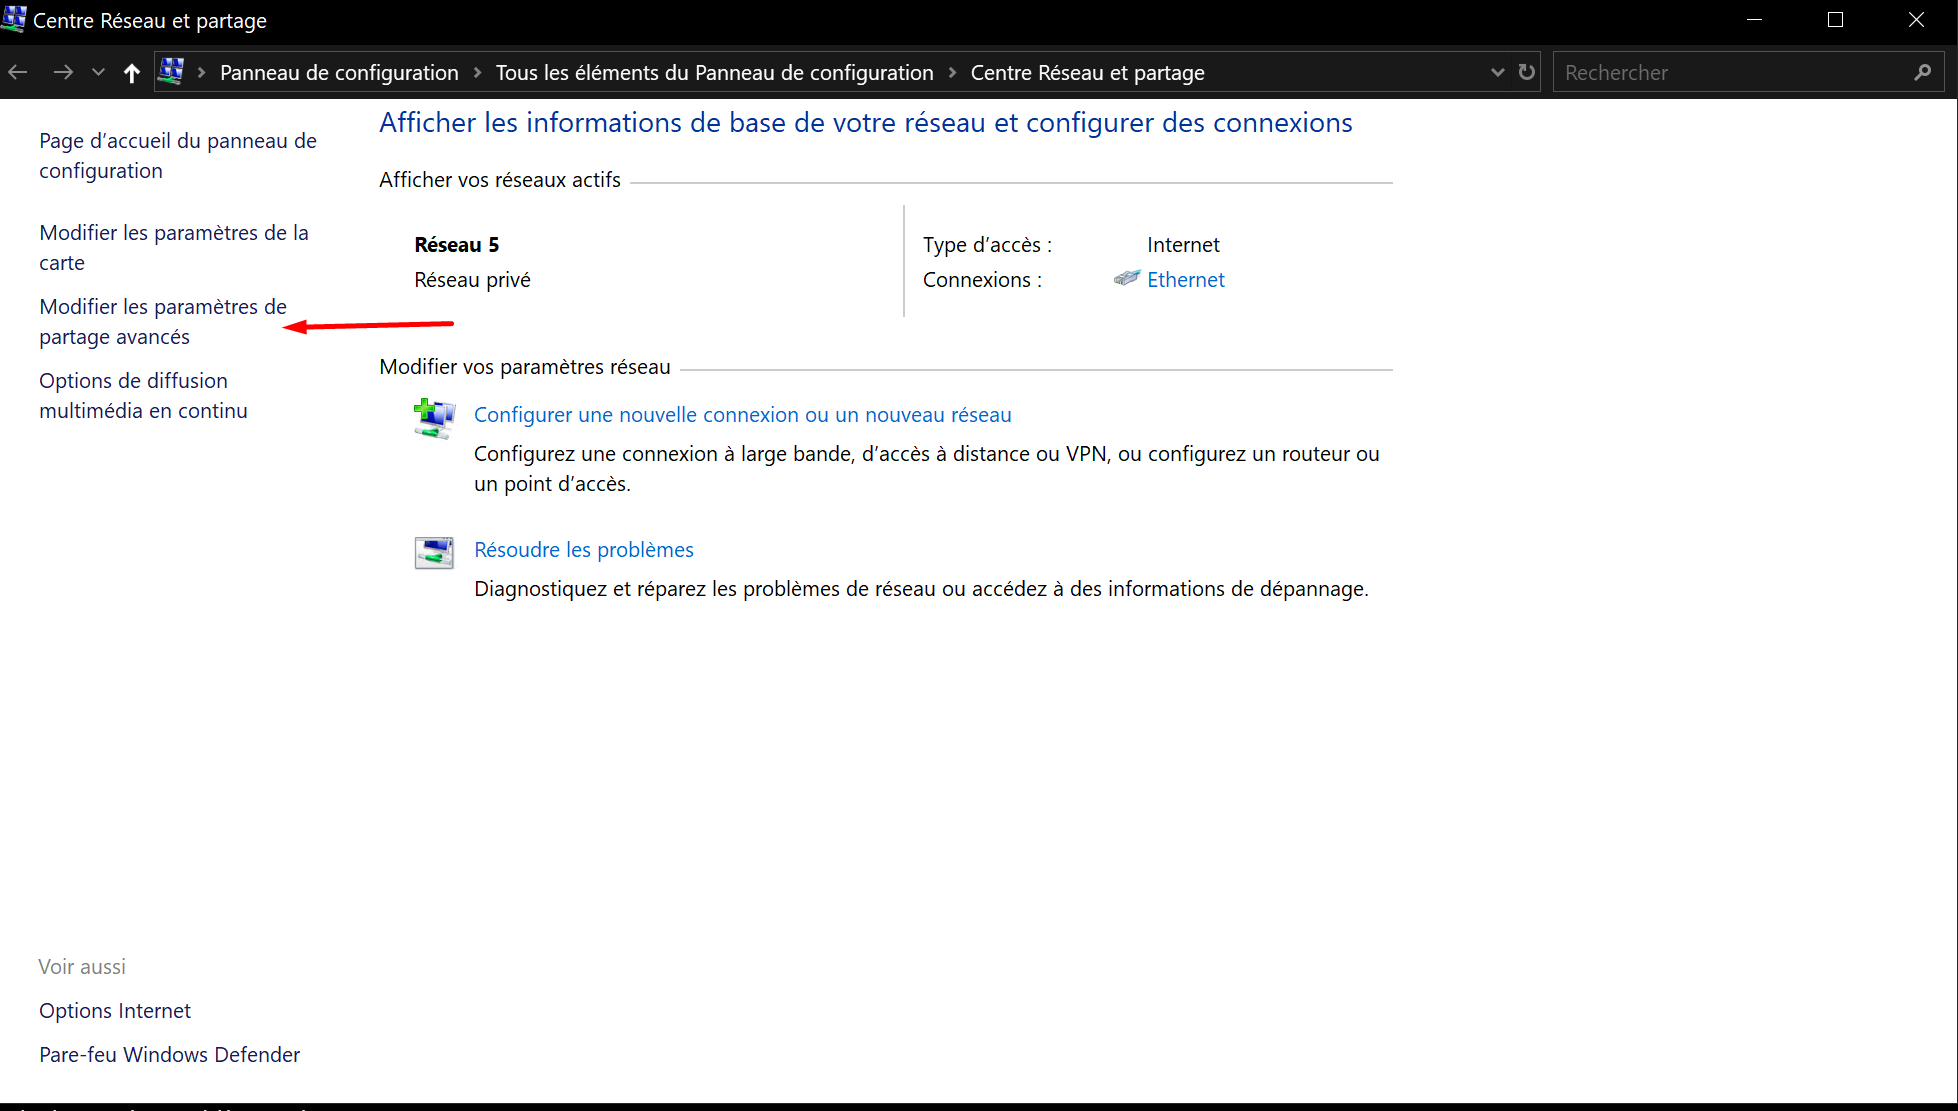
Task: Click Centre Réseau et partage breadcrumb
Action: click(1087, 72)
